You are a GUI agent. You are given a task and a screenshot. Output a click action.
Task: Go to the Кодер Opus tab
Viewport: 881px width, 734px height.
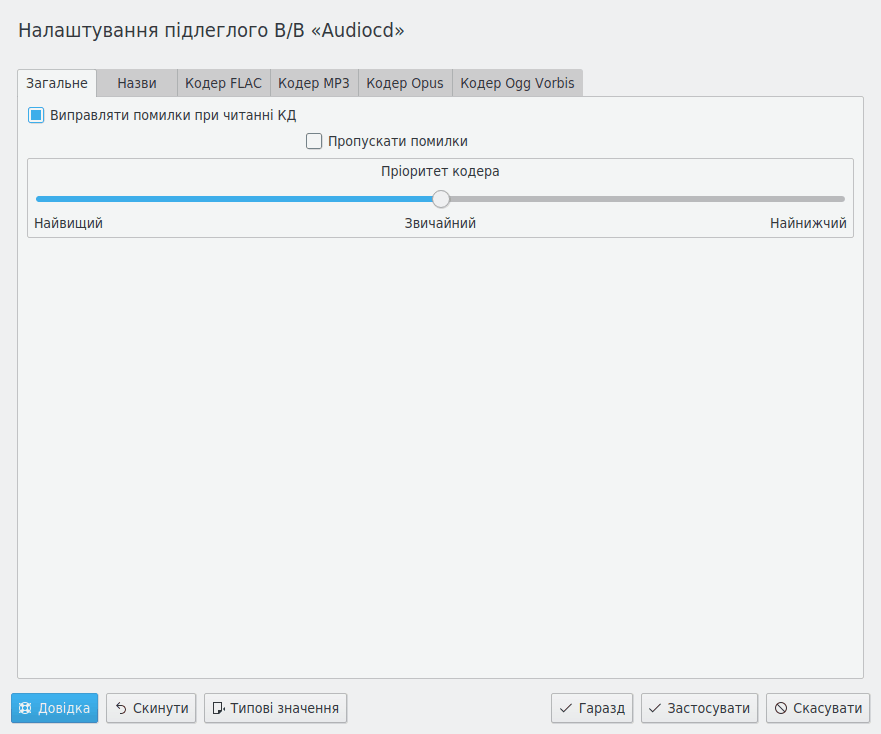[x=405, y=83]
